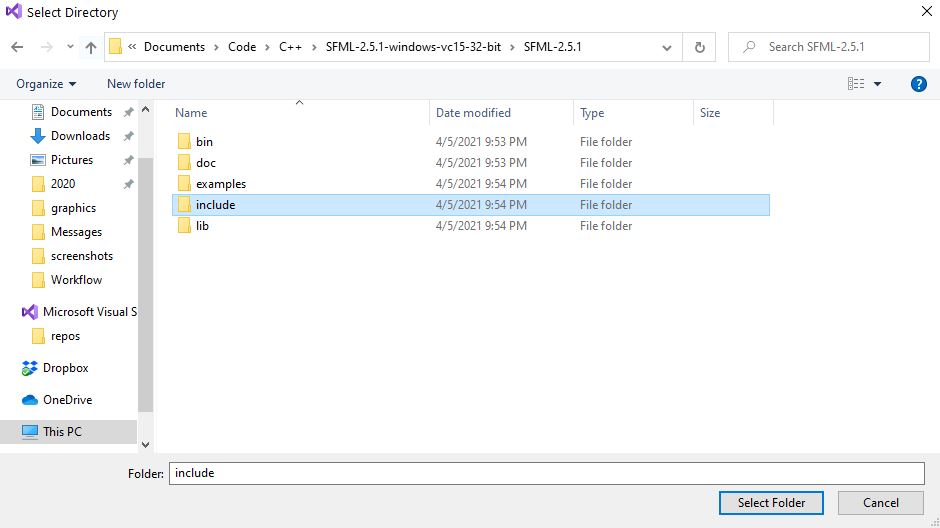This screenshot has height=528, width=940.
Task: Click the address bar folder icon
Action: (116, 47)
